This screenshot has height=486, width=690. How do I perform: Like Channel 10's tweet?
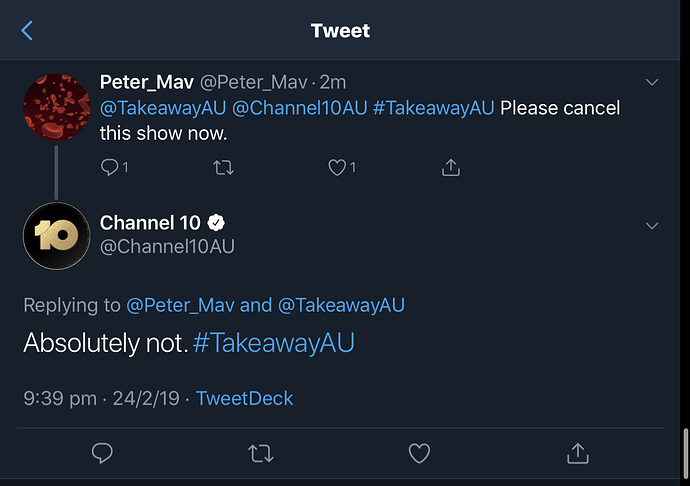pos(419,454)
